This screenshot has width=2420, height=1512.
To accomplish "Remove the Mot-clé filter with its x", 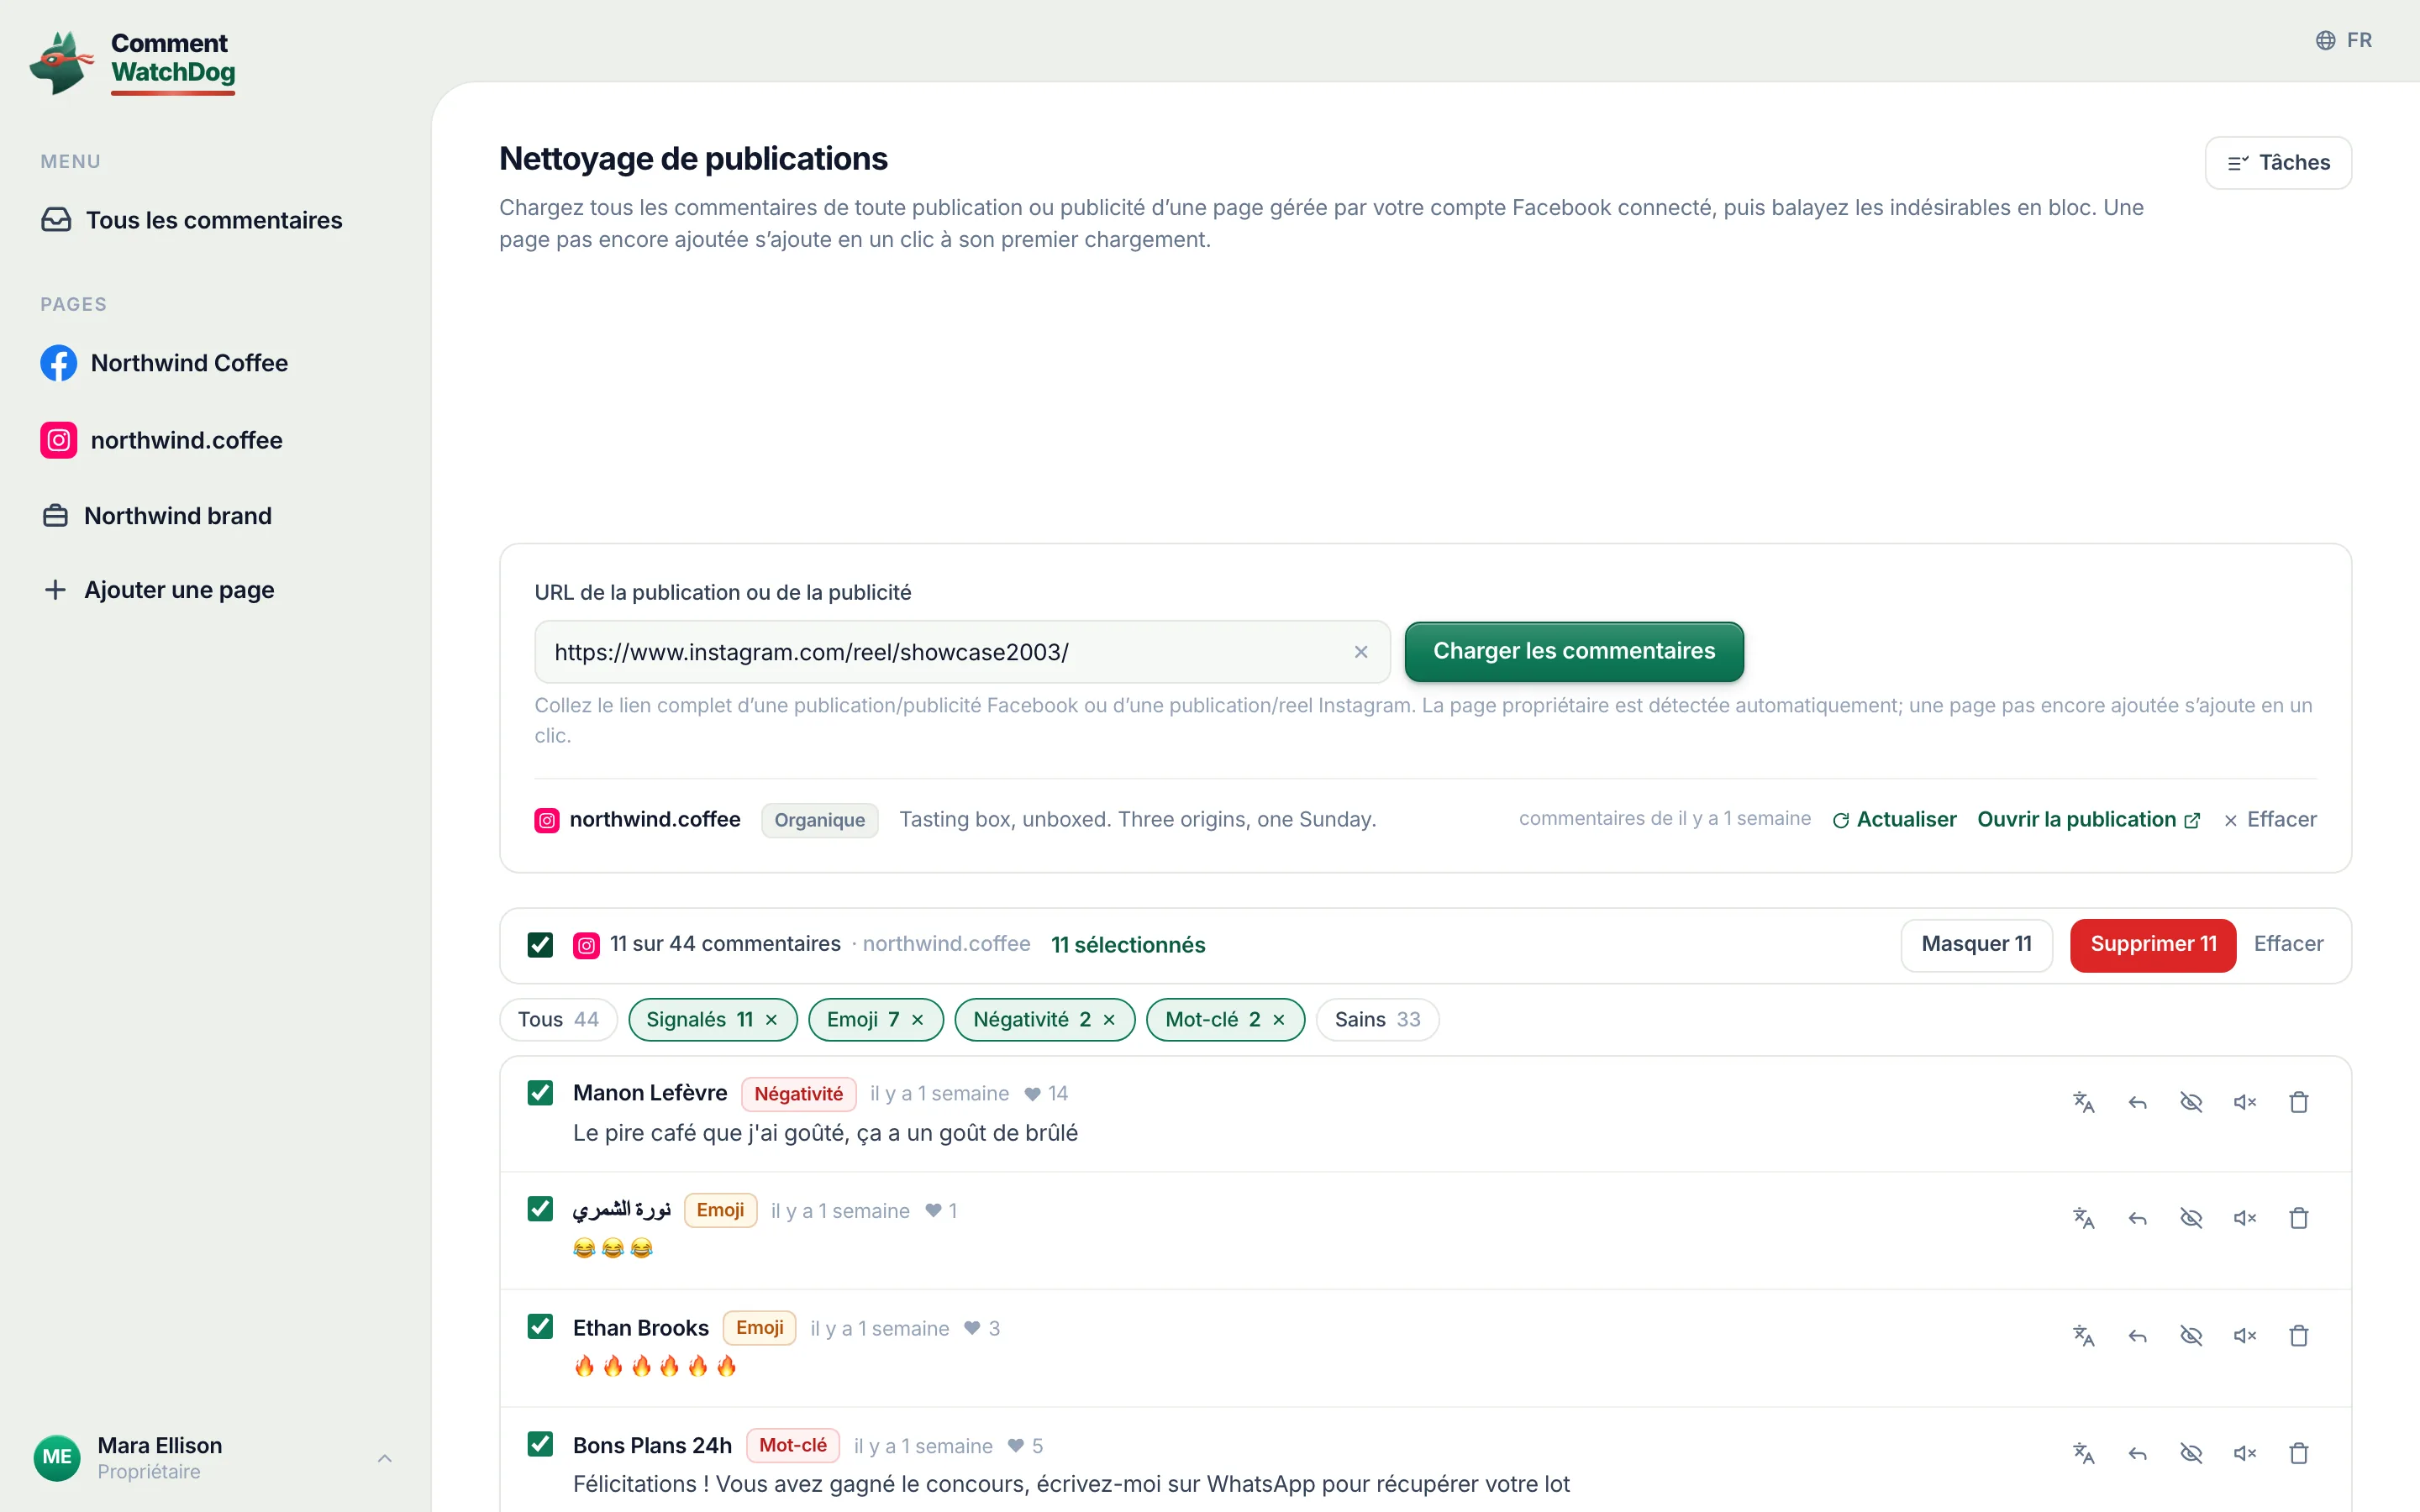I will click(x=1279, y=1020).
